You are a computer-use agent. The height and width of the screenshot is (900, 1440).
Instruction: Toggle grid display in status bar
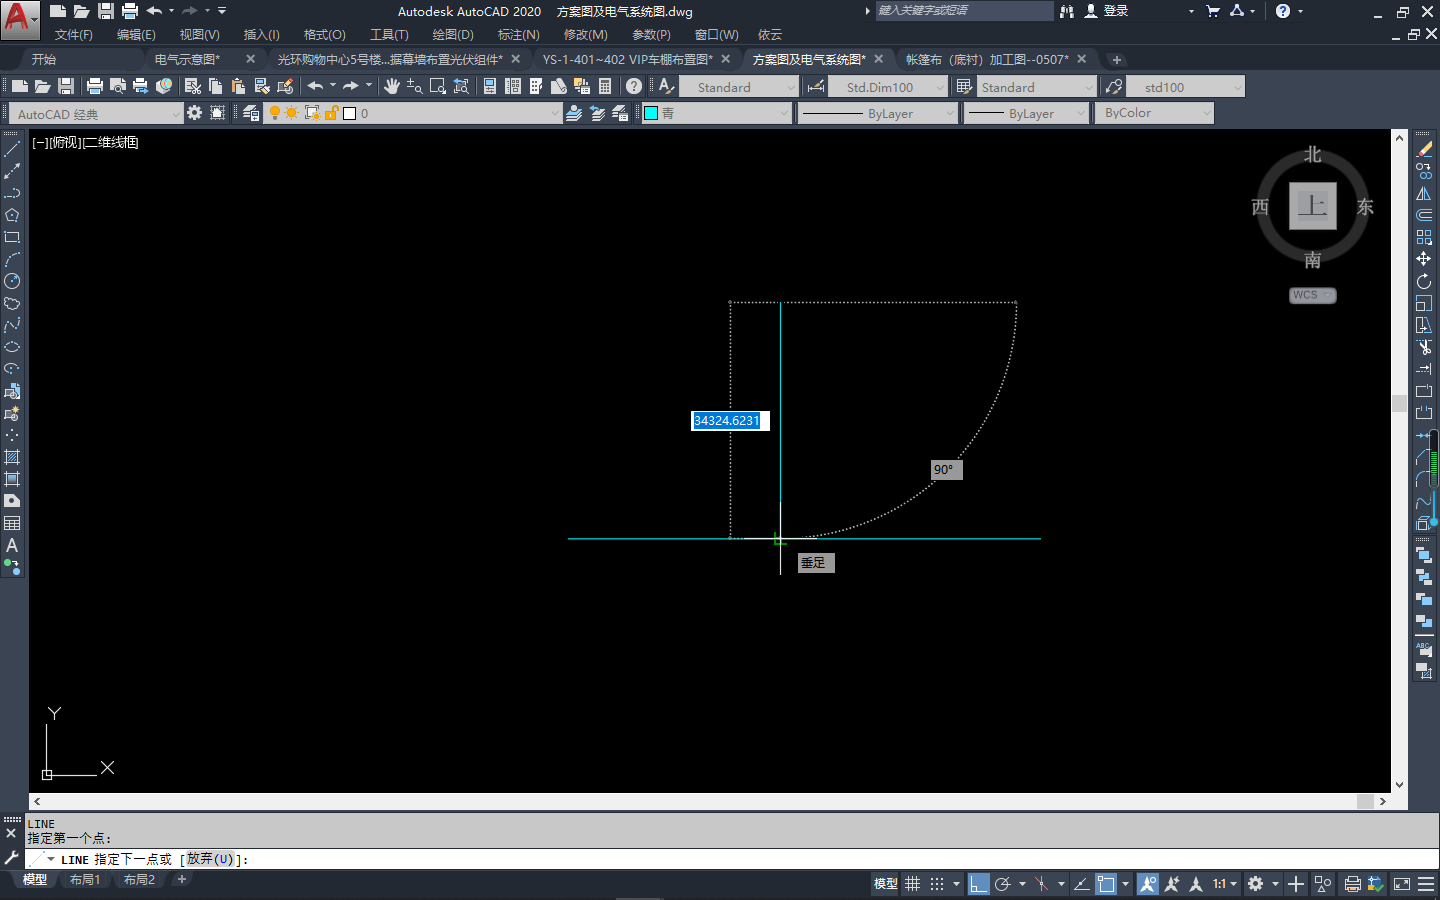pyautogui.click(x=913, y=884)
